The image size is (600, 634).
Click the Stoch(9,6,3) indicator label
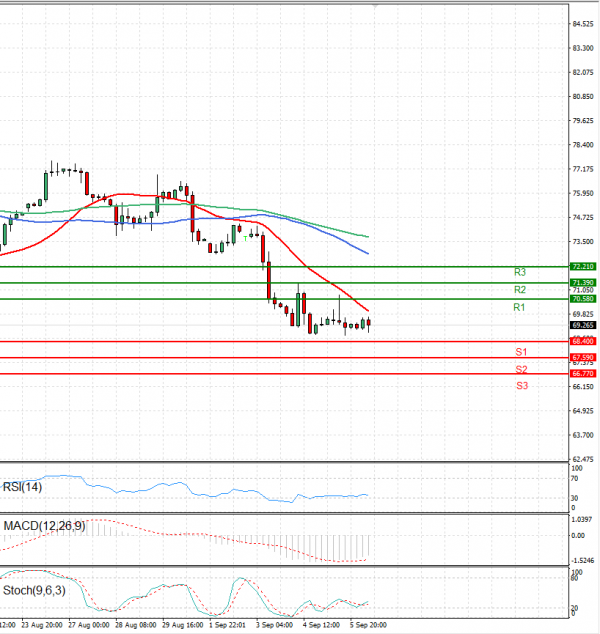pyautogui.click(x=35, y=589)
